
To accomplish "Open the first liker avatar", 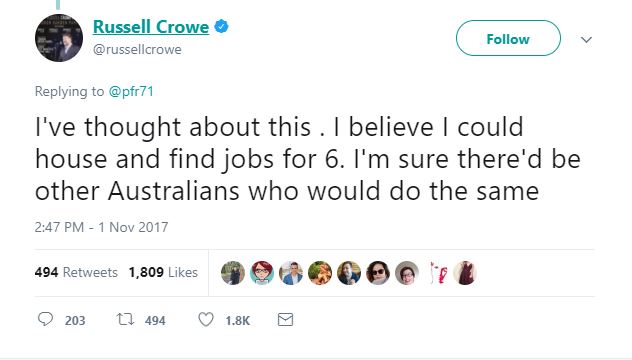I will point(233,273).
